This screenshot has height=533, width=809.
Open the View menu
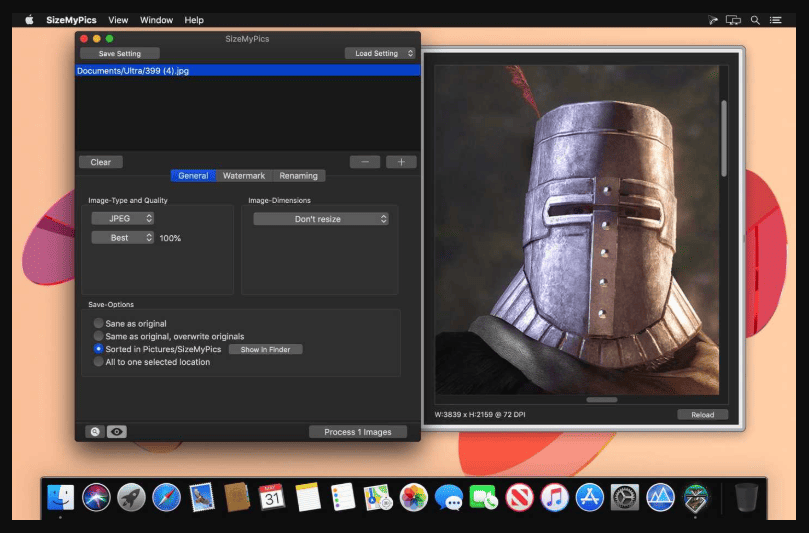(x=118, y=20)
